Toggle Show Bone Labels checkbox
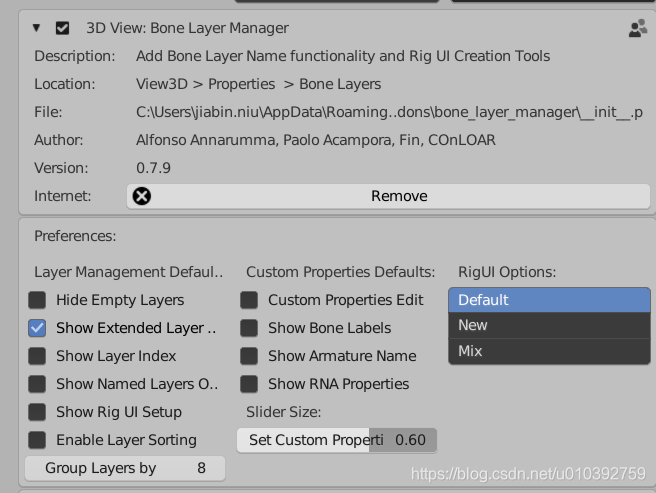Image resolution: width=656 pixels, height=493 pixels. click(x=249, y=328)
